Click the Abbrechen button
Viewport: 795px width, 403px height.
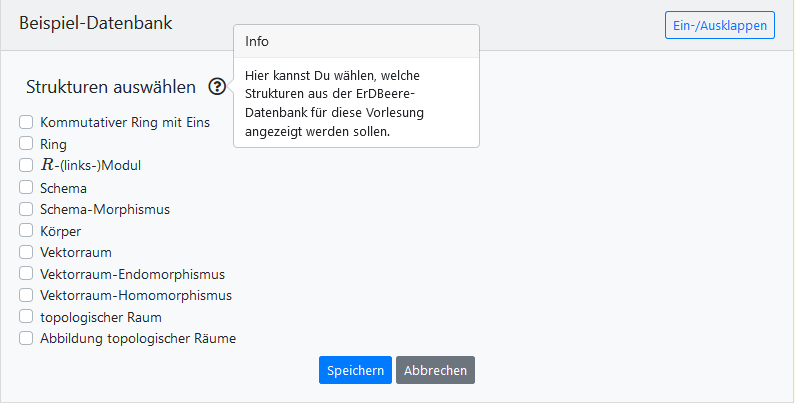pyautogui.click(x=435, y=370)
